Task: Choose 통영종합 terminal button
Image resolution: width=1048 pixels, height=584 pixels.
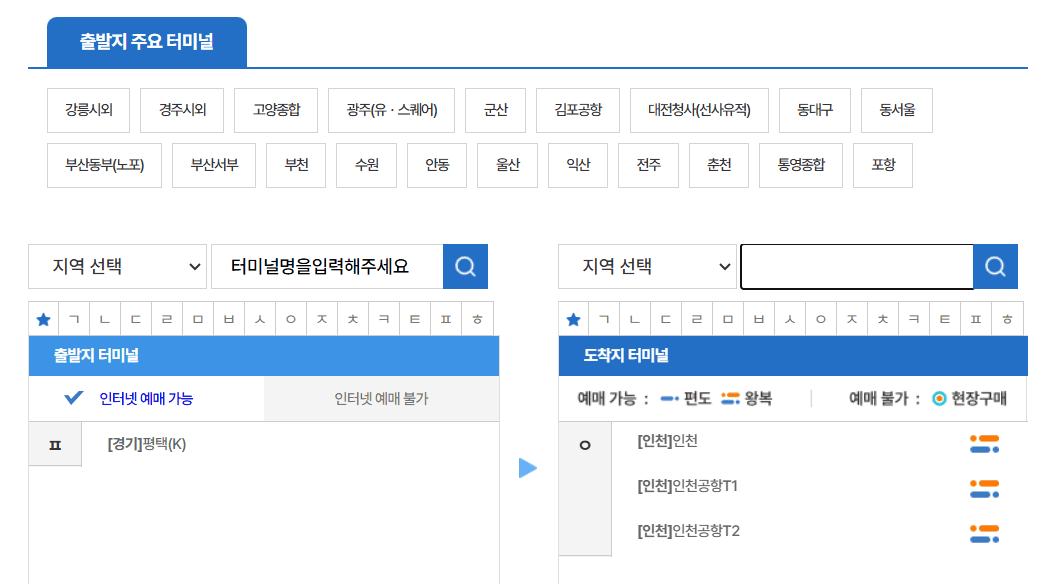Action: [x=801, y=165]
